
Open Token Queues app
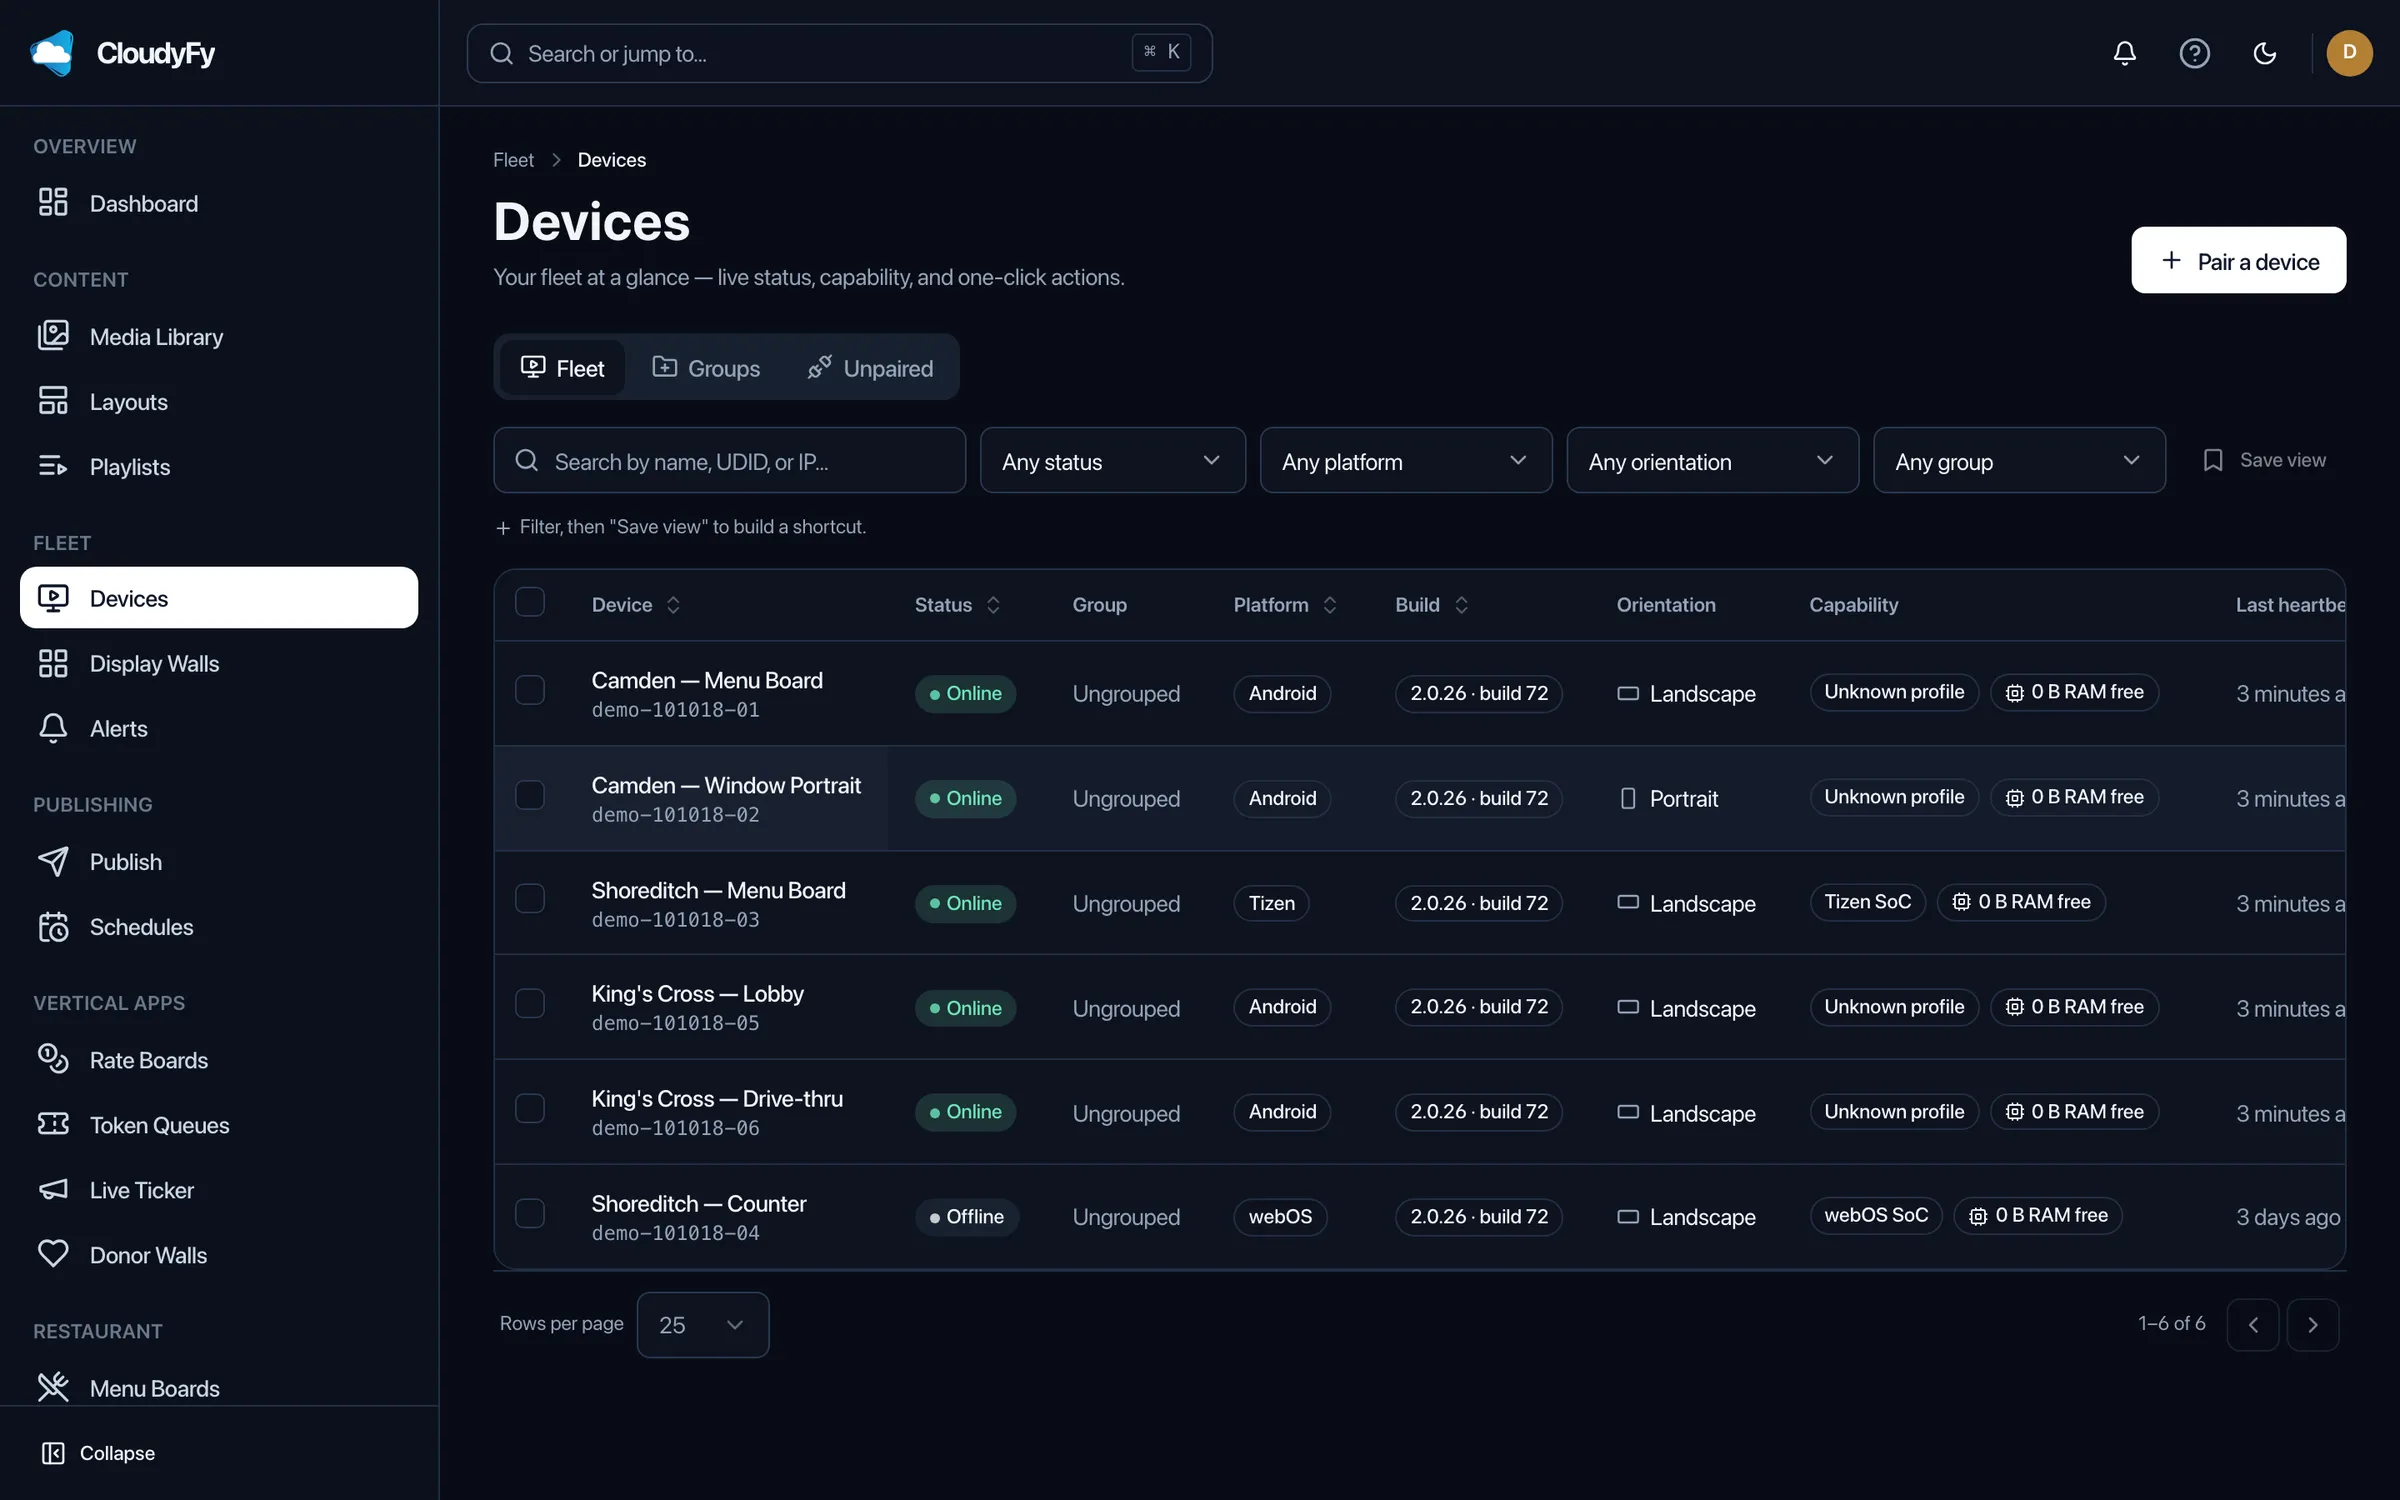(219, 1124)
